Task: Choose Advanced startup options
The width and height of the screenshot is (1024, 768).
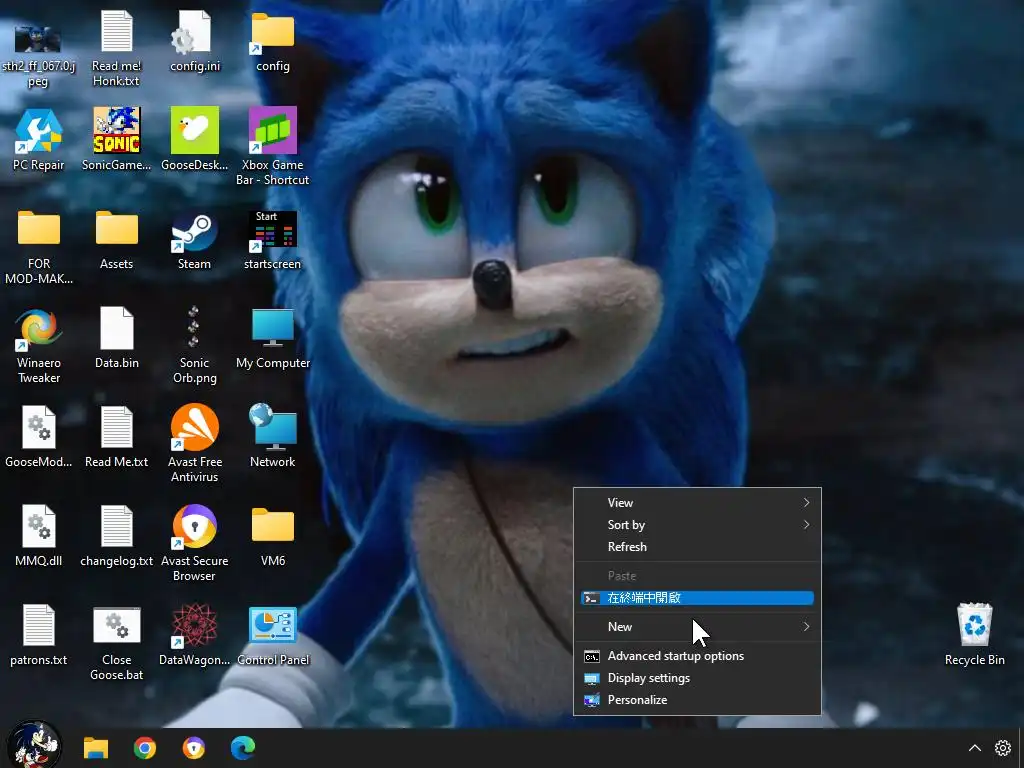Action: point(697,656)
